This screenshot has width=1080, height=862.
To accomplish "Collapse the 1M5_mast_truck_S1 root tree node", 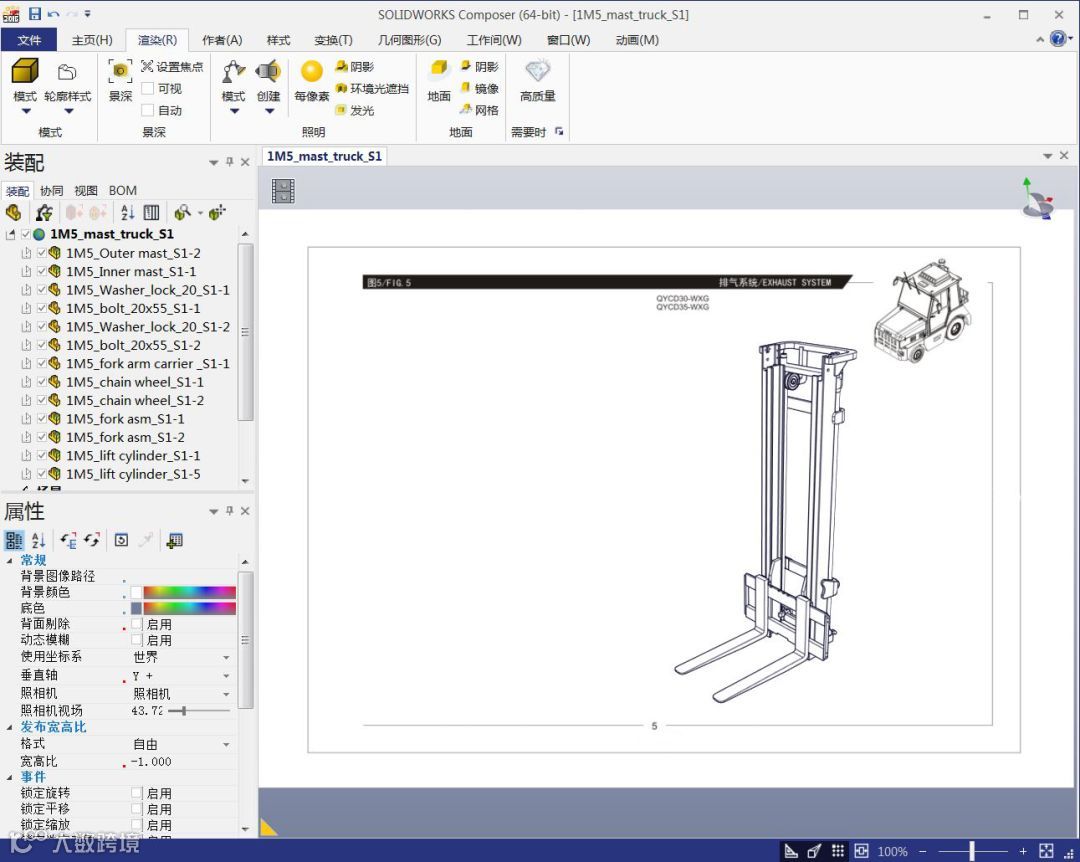I will [11, 235].
